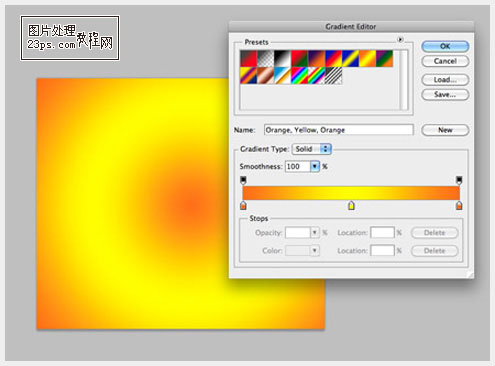Select the right opacity stop above gradient bar
The image size is (495, 366).
[x=459, y=180]
